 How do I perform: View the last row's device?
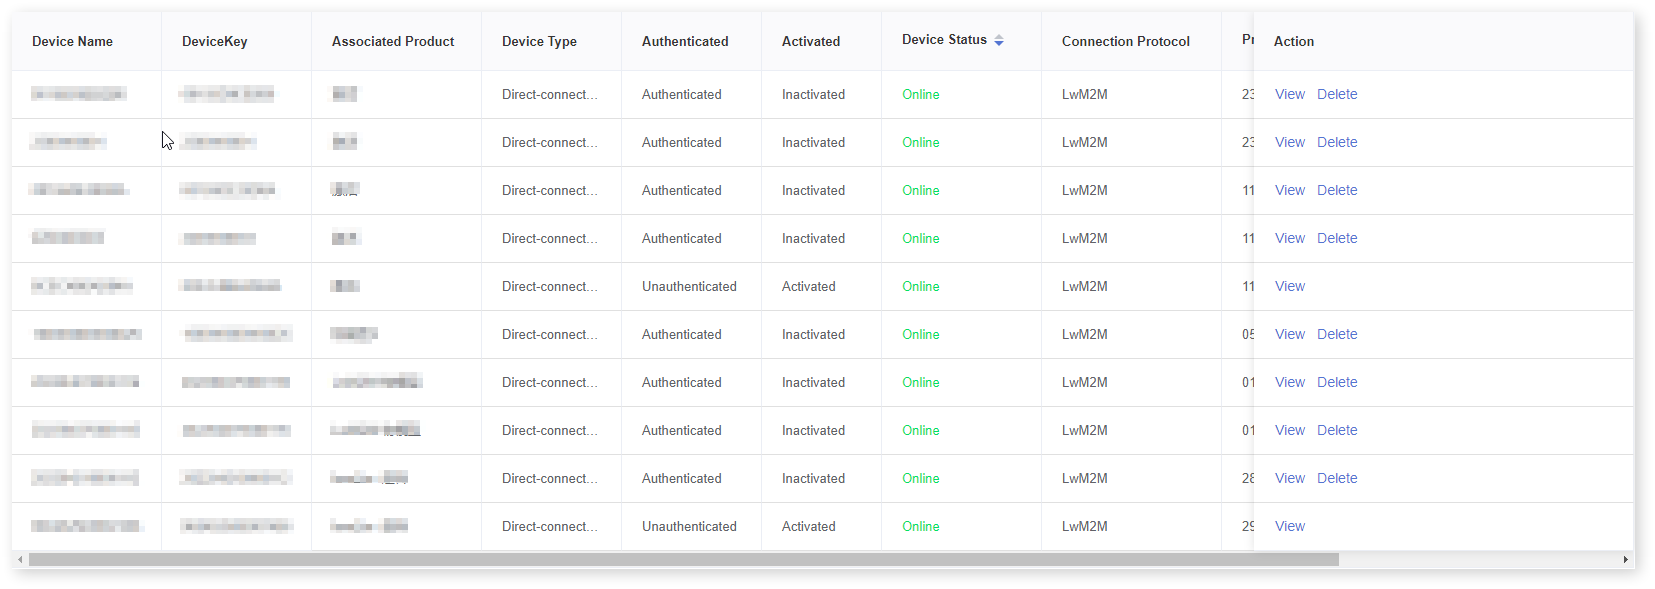pyautogui.click(x=1289, y=526)
